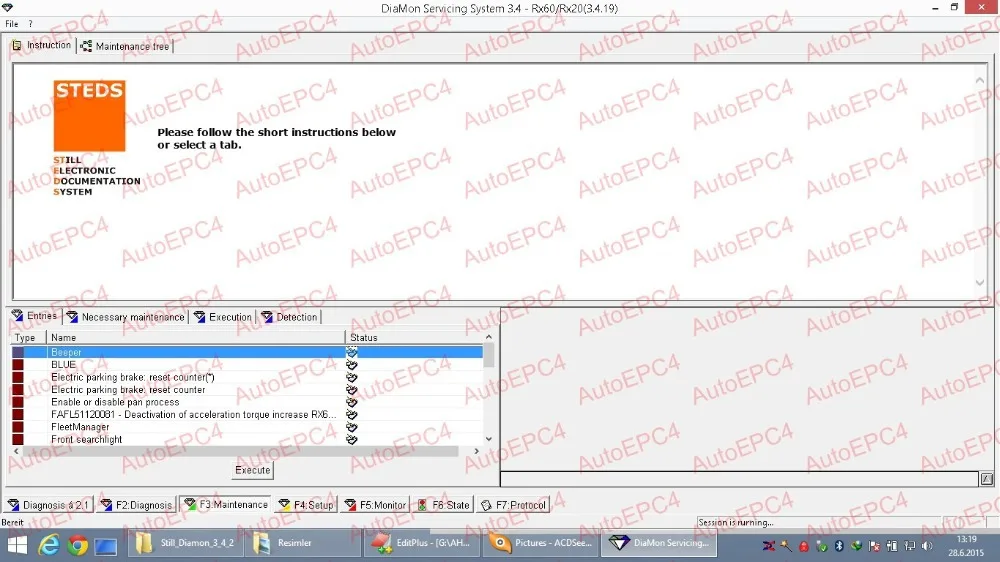Select the BLUE entry
Screen dimensions: 1000x562
(247, 364)
